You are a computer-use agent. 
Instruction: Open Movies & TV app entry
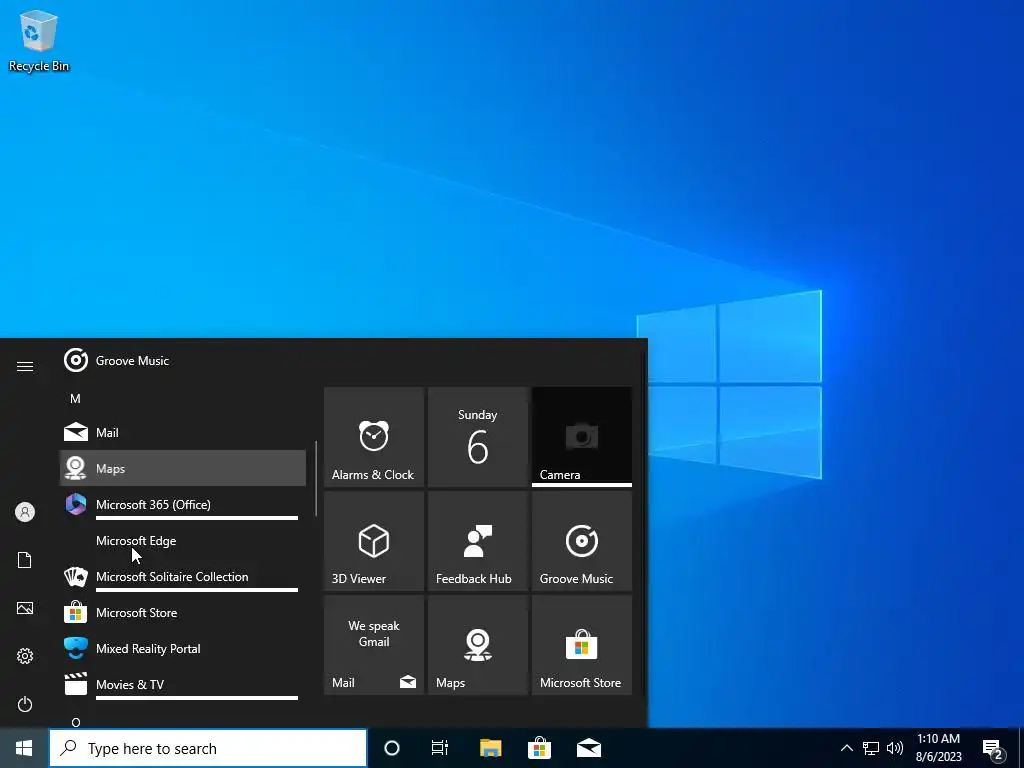pyautogui.click(x=183, y=684)
